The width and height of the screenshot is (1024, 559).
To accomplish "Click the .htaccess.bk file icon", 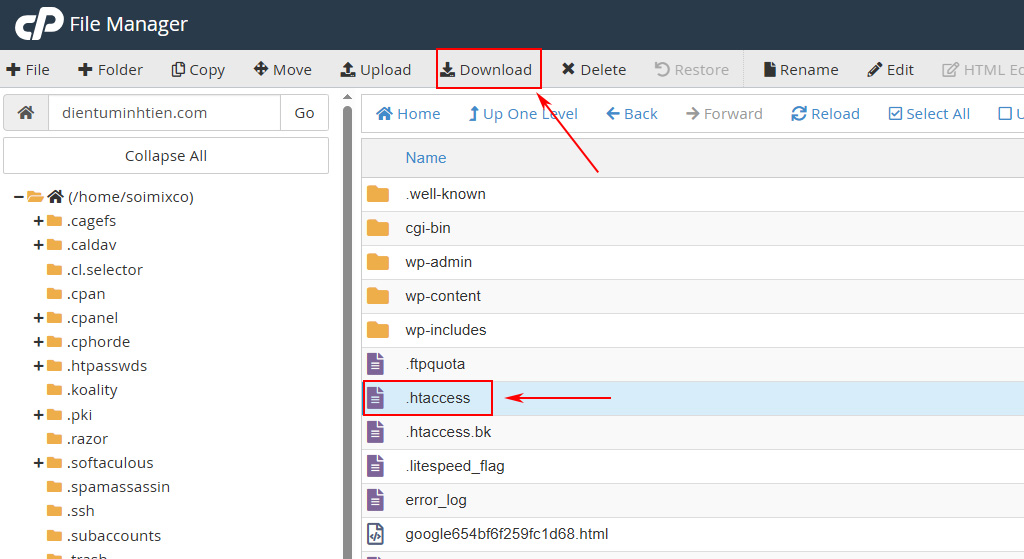I will click(x=376, y=432).
